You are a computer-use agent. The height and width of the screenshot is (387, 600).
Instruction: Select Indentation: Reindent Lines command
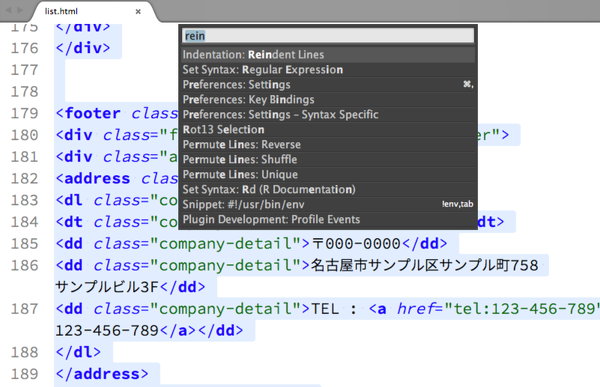[328, 55]
